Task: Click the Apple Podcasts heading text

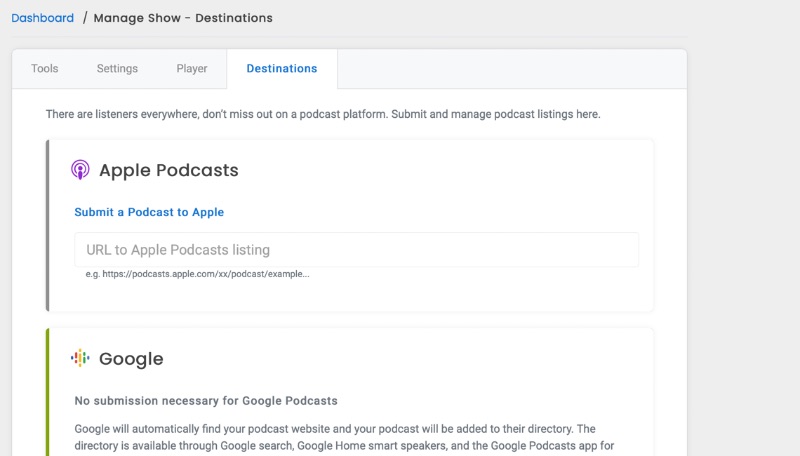Action: (x=168, y=170)
